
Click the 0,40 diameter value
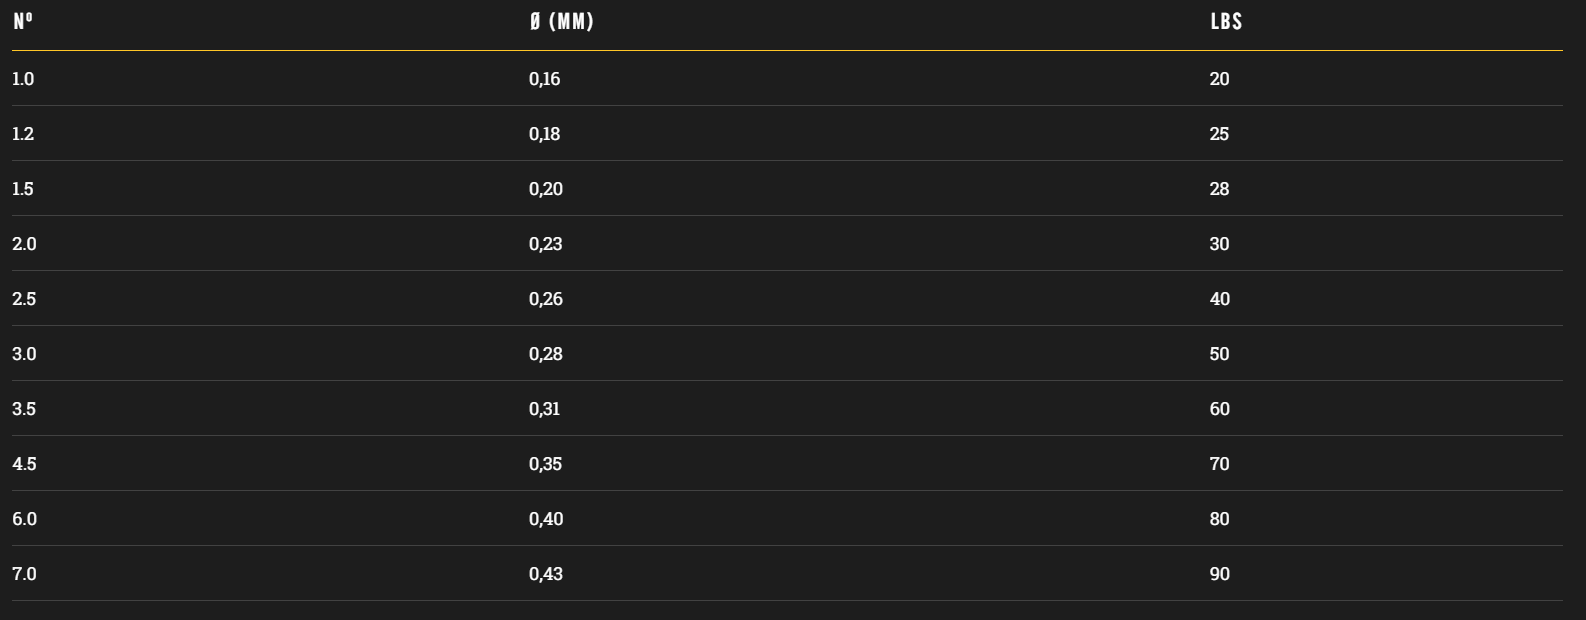(546, 519)
